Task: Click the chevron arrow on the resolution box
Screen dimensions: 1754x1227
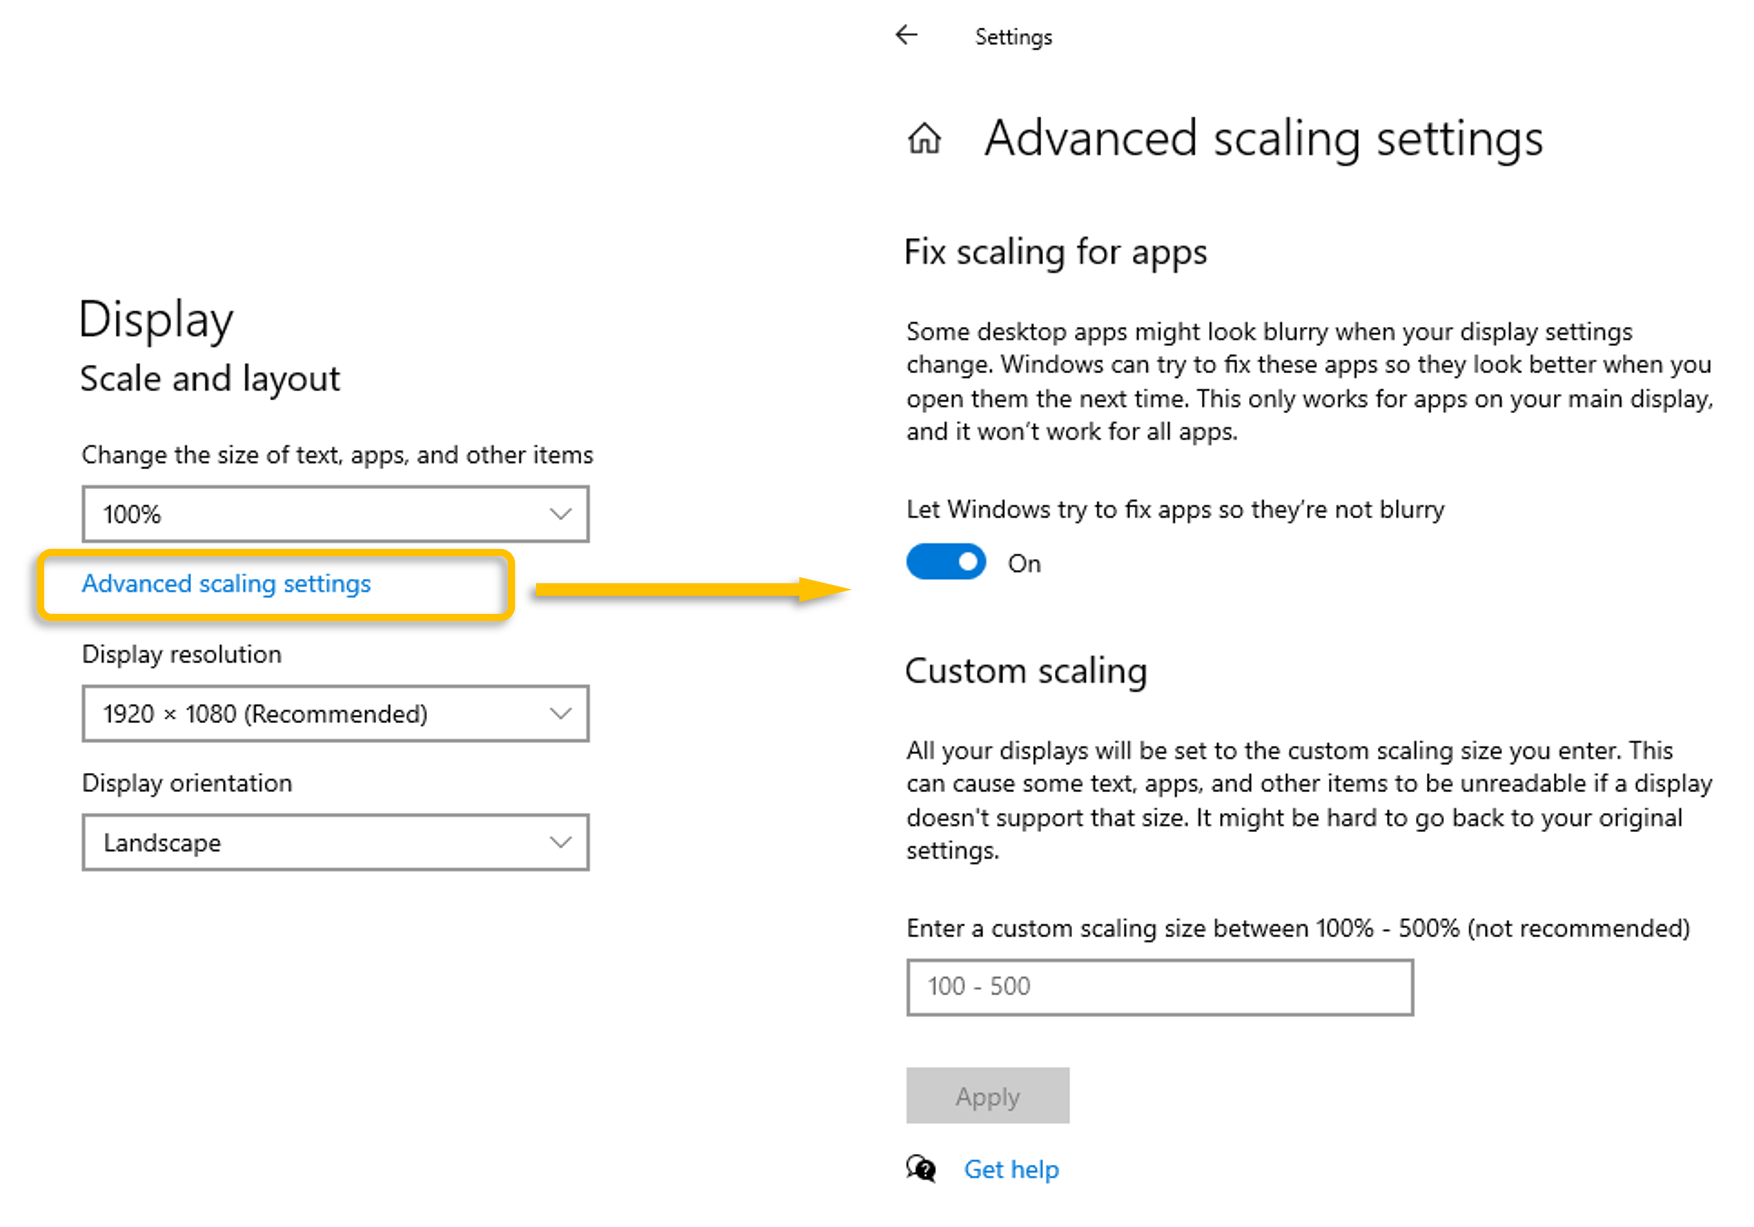Action: pyautogui.click(x=560, y=714)
